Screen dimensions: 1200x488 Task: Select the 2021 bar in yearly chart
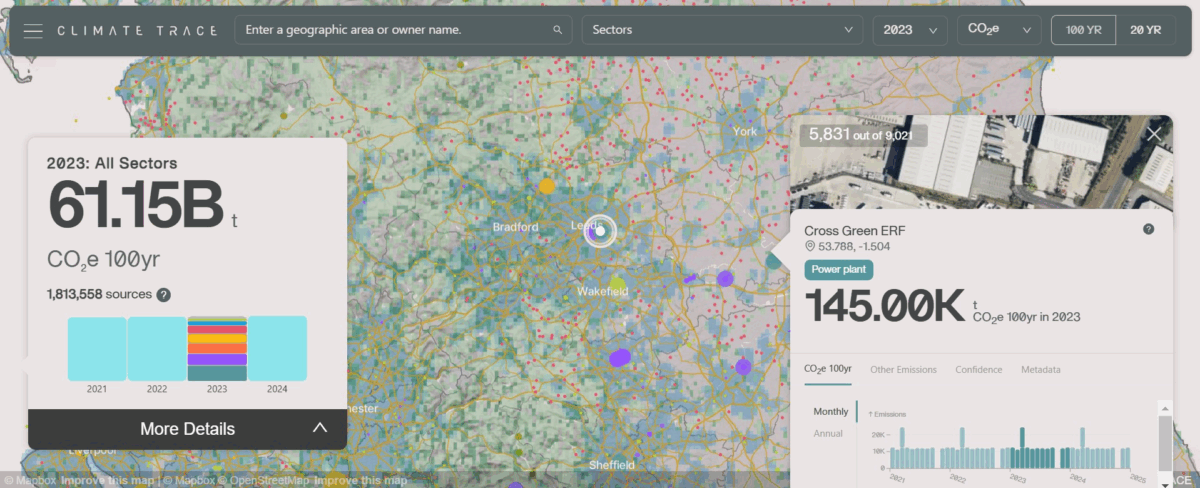click(97, 348)
